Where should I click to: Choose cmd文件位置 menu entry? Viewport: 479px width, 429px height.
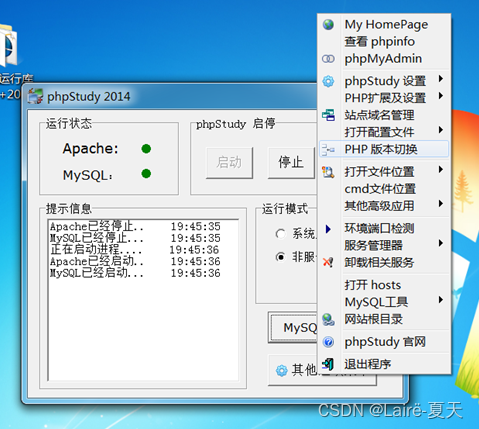[384, 189]
